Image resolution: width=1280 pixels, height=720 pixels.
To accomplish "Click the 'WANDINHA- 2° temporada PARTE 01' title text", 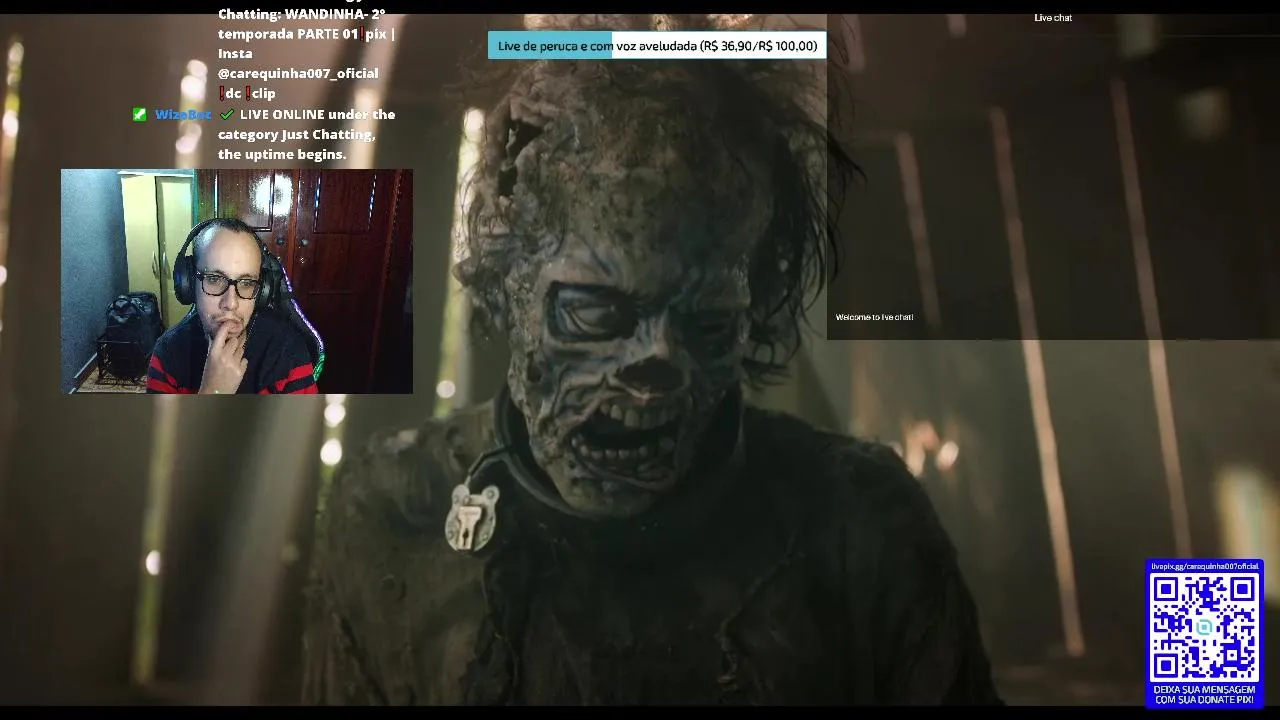I will click(301, 24).
